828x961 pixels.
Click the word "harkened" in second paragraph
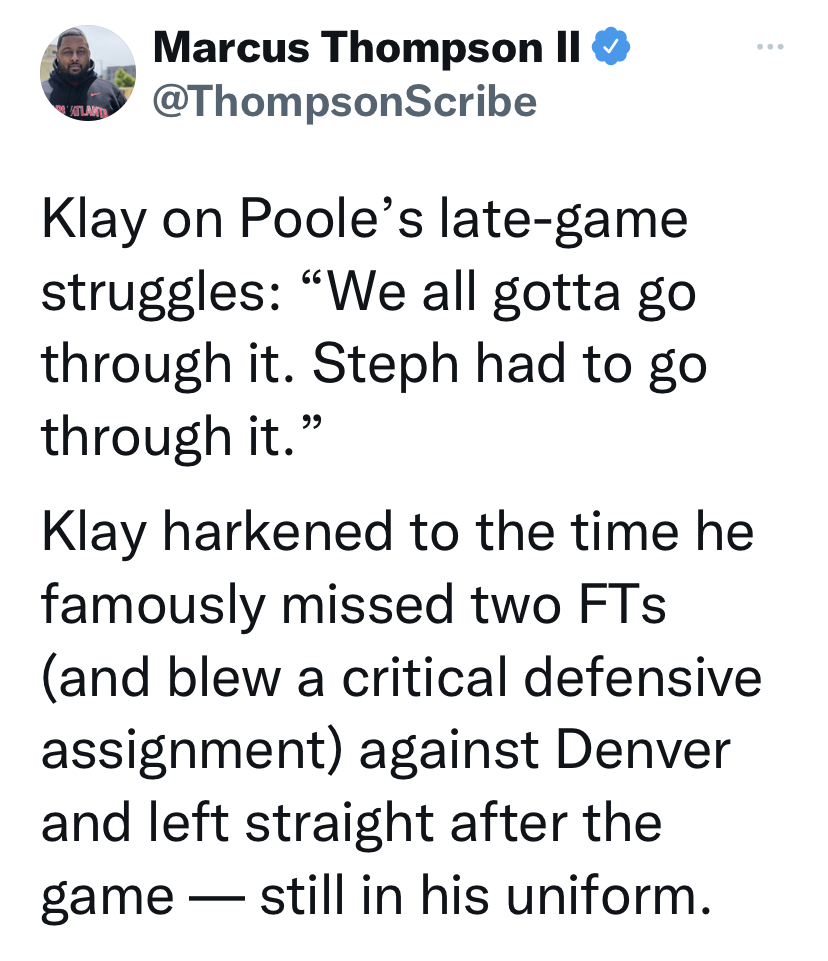[x=278, y=532]
